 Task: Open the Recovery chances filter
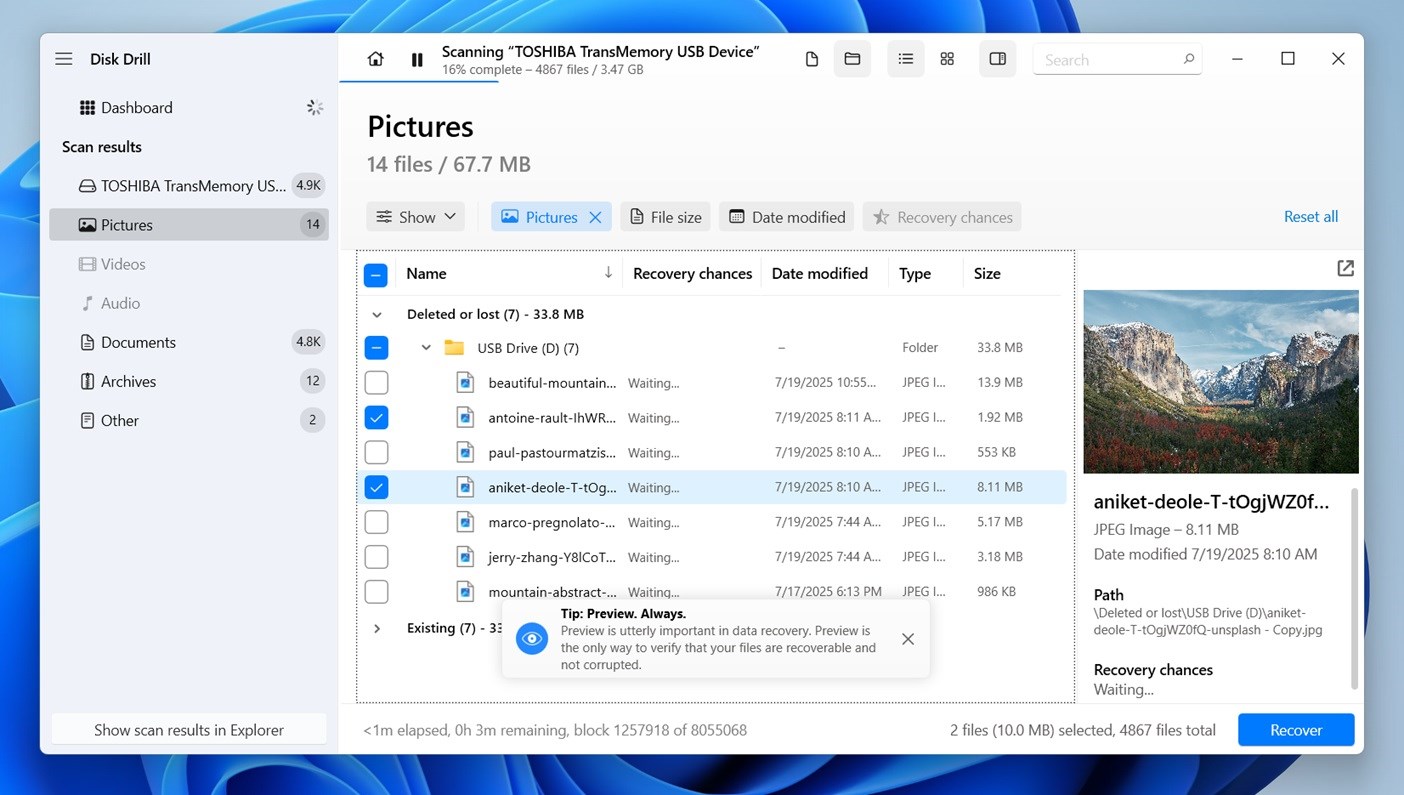[942, 217]
